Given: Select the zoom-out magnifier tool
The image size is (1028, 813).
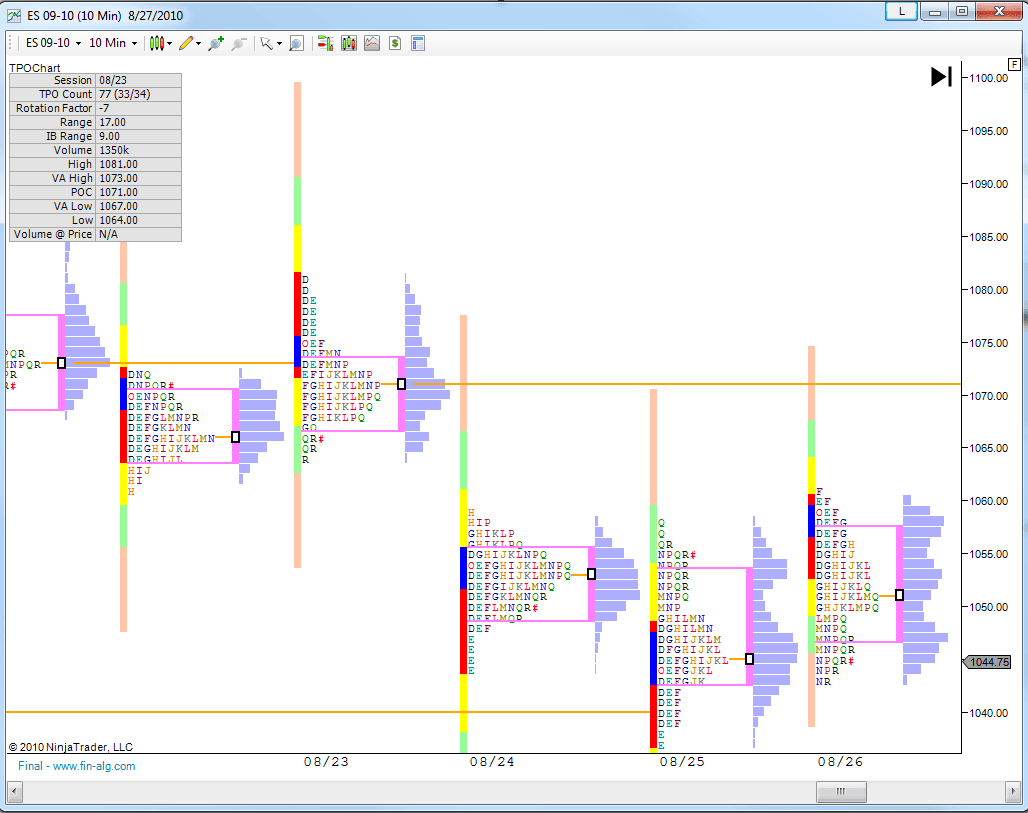Looking at the screenshot, I should click(x=238, y=43).
